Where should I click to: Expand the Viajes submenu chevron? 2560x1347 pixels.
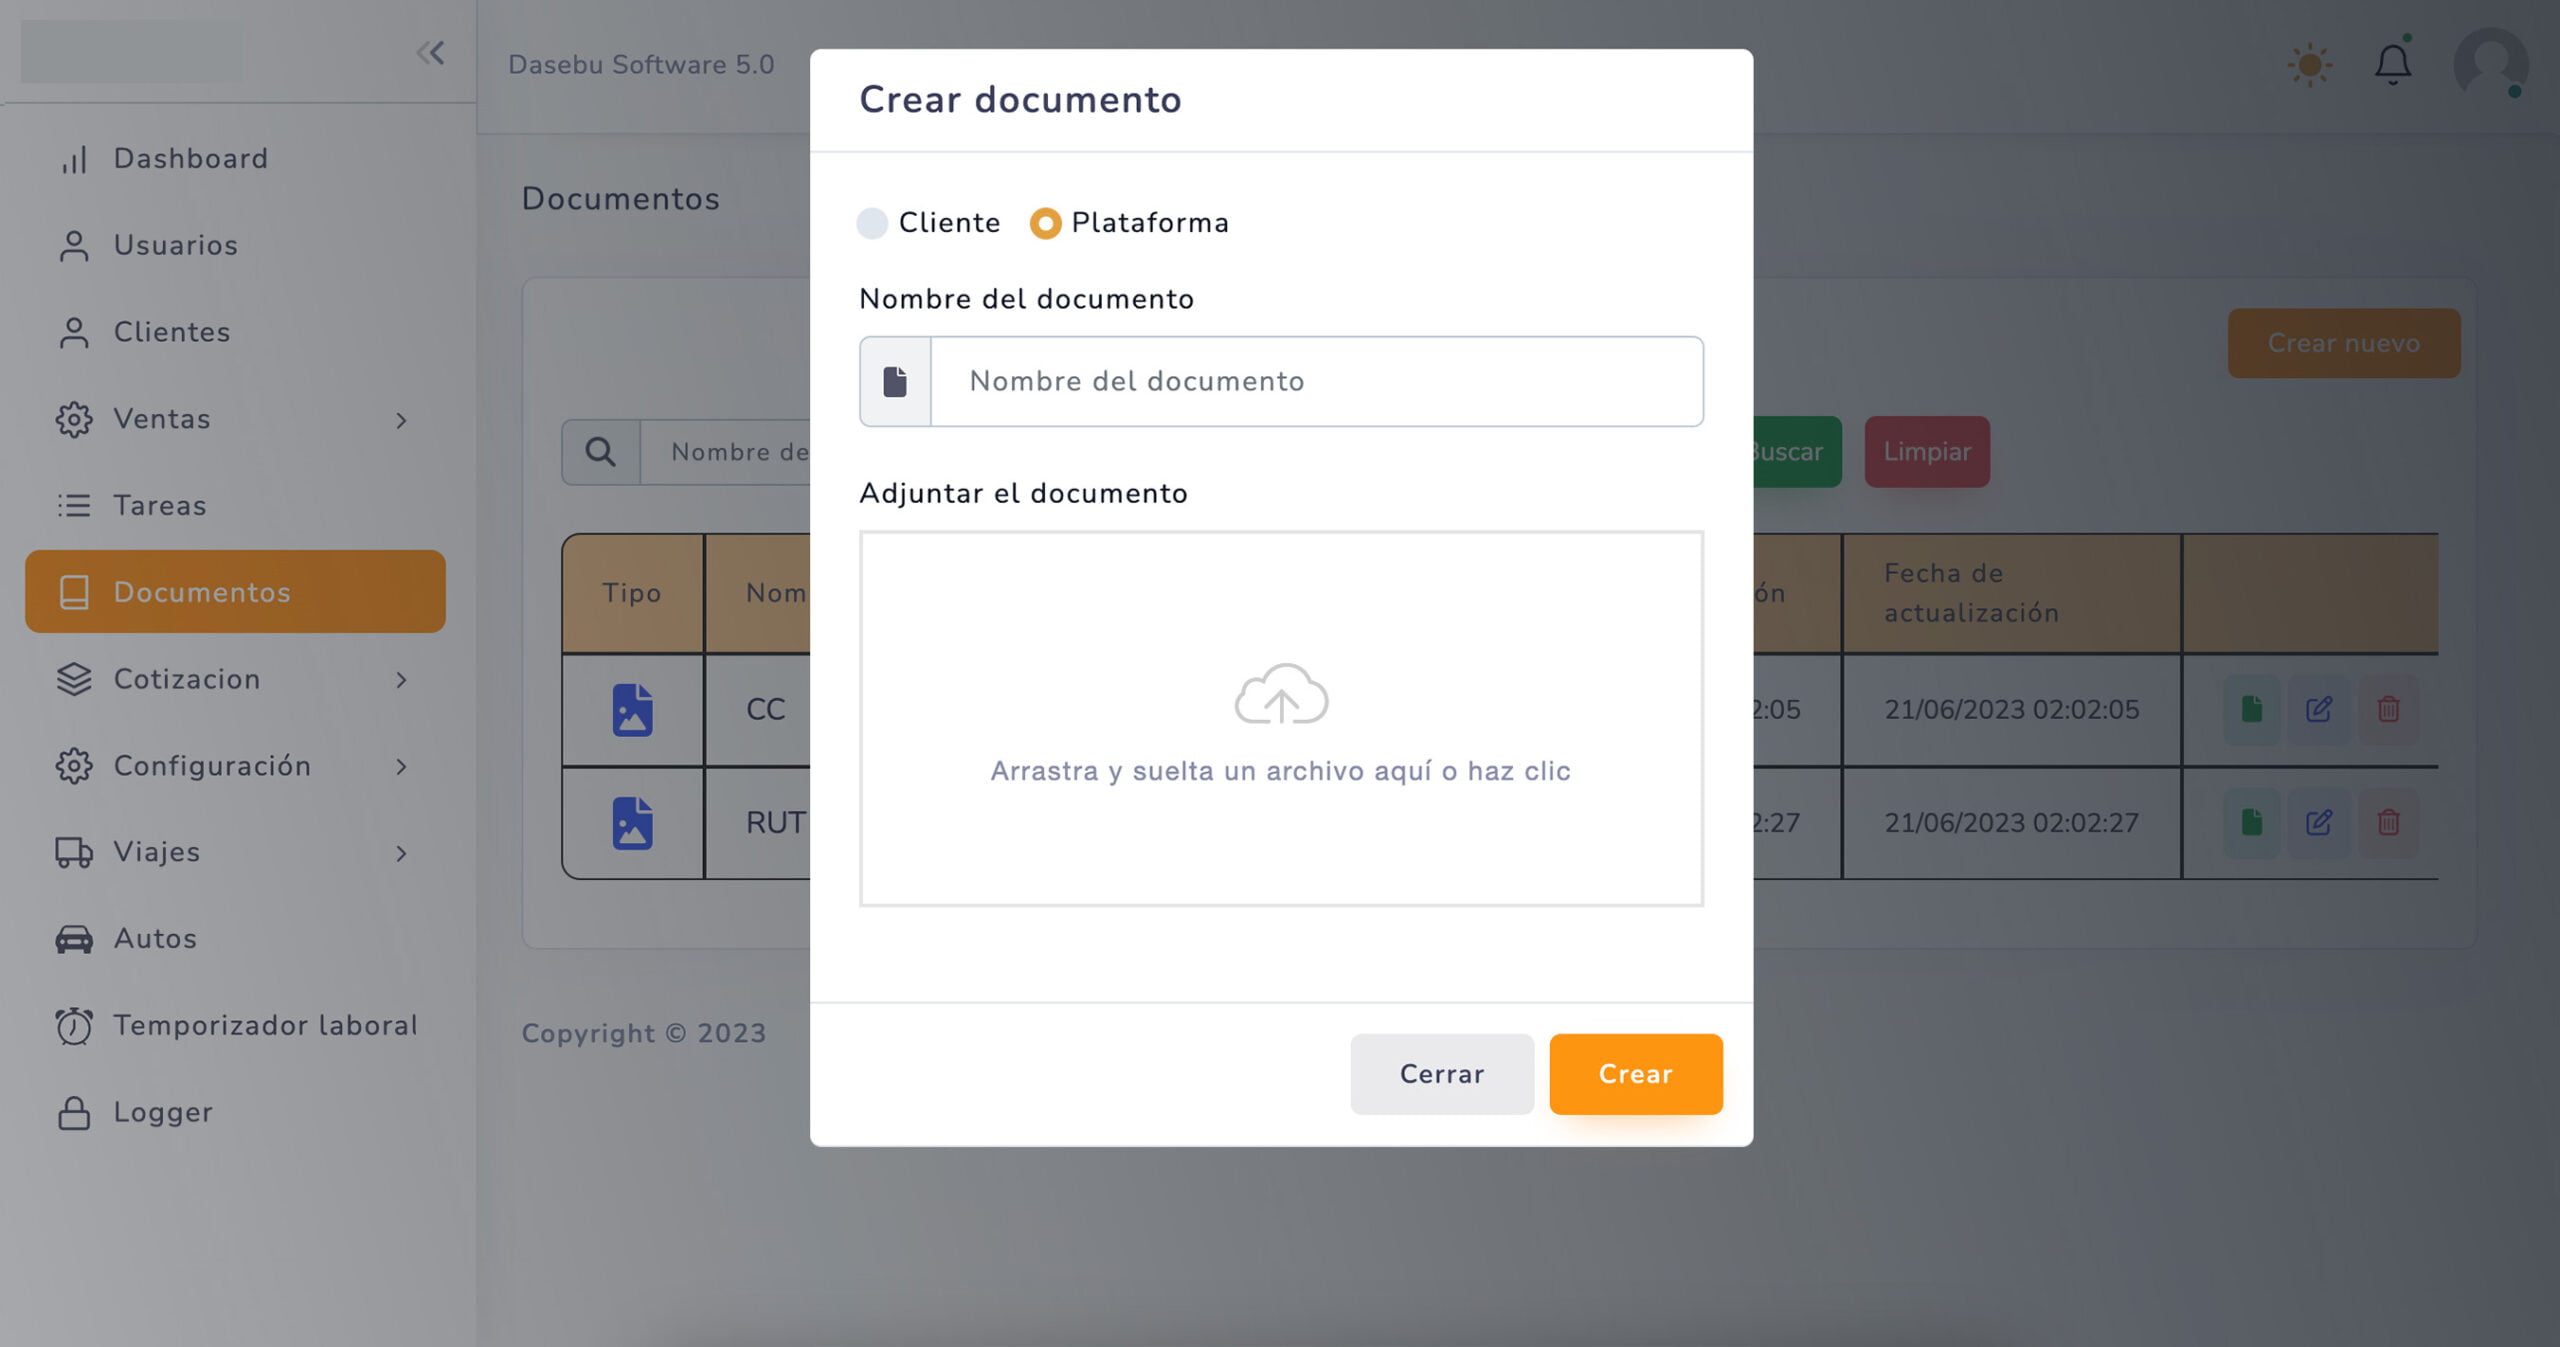401,853
